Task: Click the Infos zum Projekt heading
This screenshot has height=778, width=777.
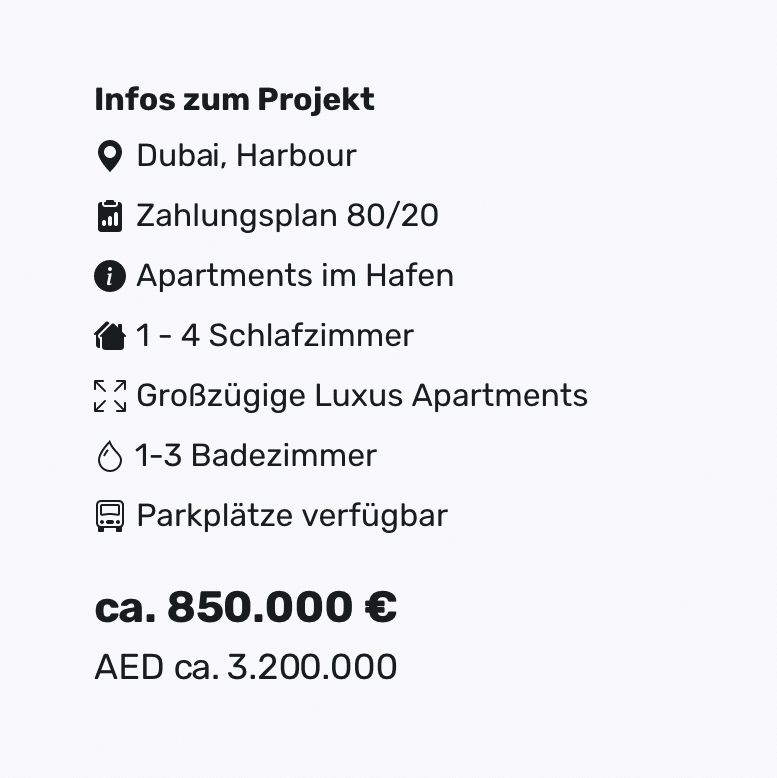Action: 234,100
